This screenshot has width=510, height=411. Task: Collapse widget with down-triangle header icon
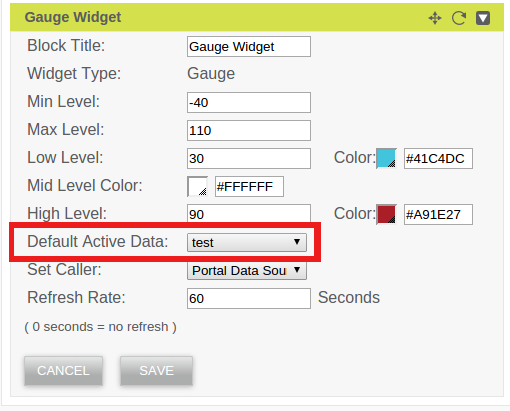(483, 18)
